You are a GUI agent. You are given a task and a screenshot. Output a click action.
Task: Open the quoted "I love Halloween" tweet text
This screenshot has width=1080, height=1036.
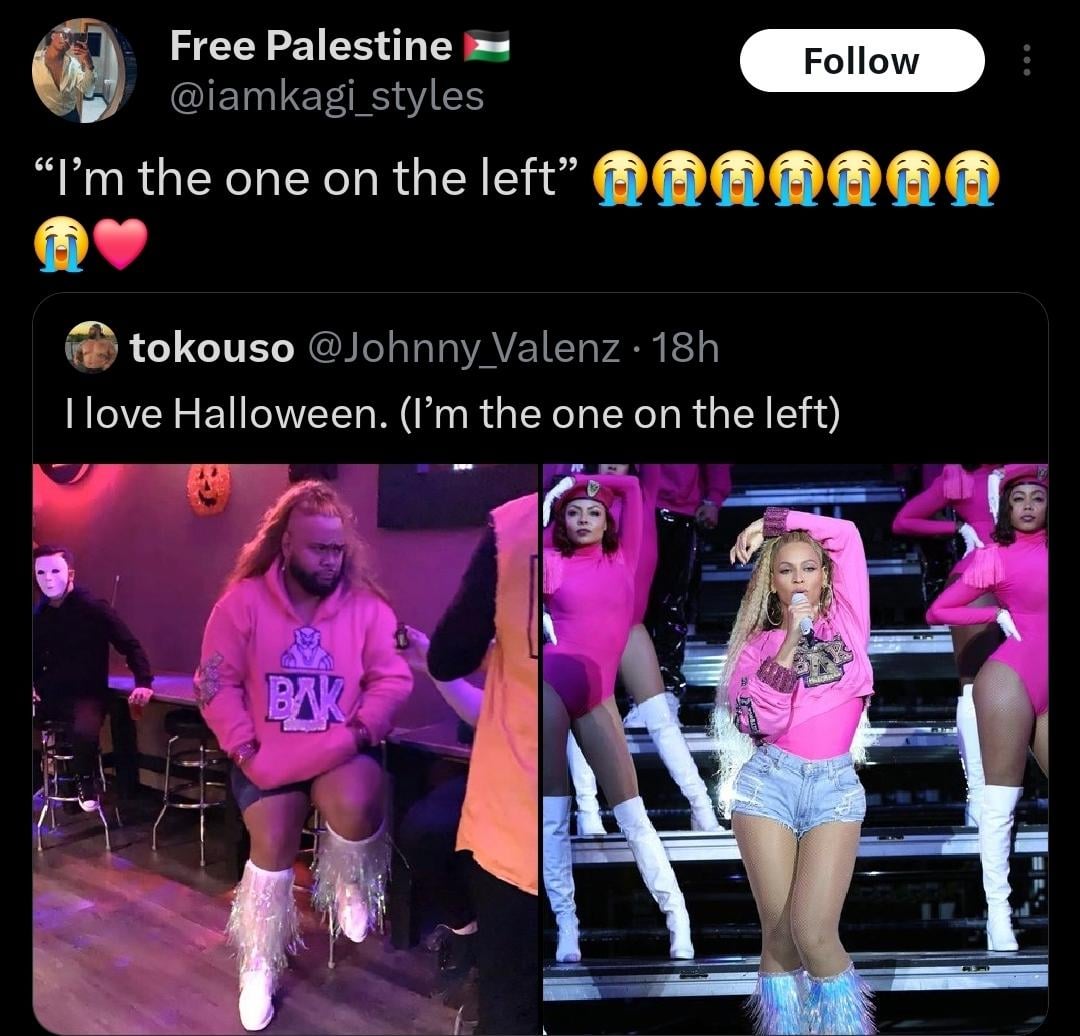pos(453,413)
